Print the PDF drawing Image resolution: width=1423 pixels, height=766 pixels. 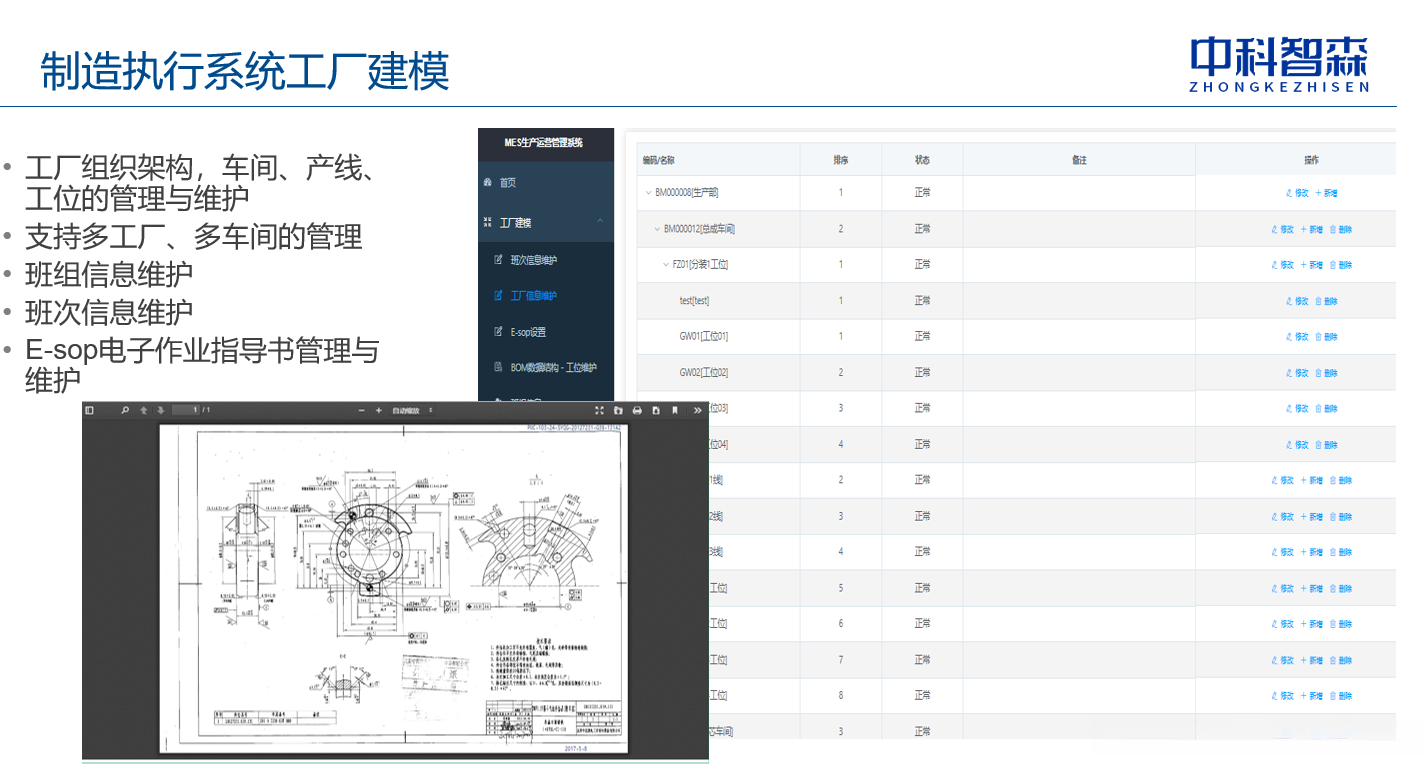pyautogui.click(x=637, y=410)
